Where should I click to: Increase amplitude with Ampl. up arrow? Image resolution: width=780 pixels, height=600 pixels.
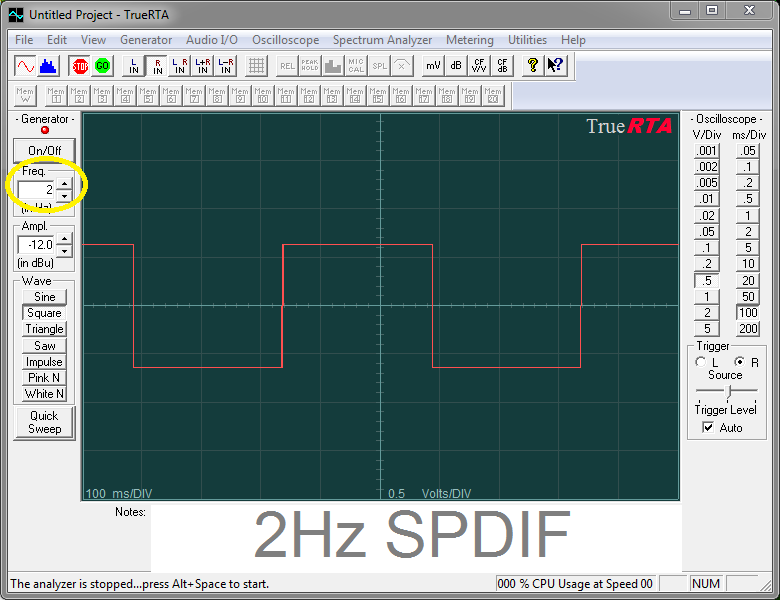tap(64, 239)
